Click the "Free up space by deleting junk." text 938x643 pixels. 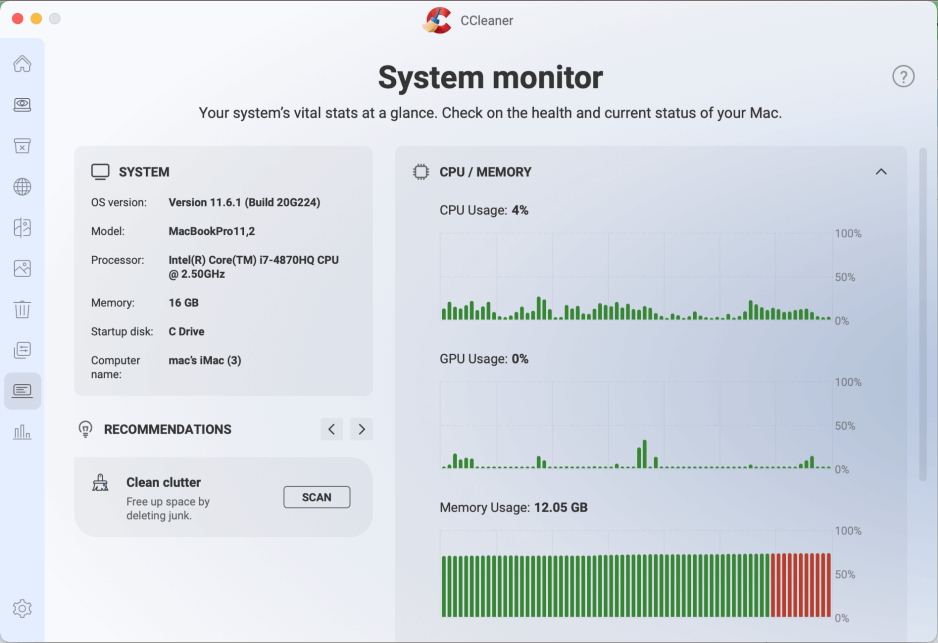(x=168, y=508)
